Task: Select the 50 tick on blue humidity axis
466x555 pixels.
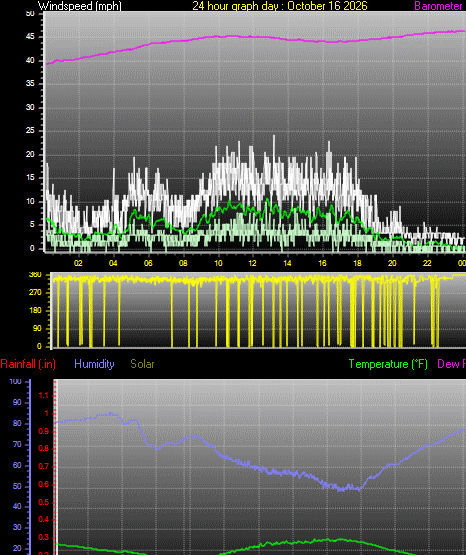Action: pos(17,486)
